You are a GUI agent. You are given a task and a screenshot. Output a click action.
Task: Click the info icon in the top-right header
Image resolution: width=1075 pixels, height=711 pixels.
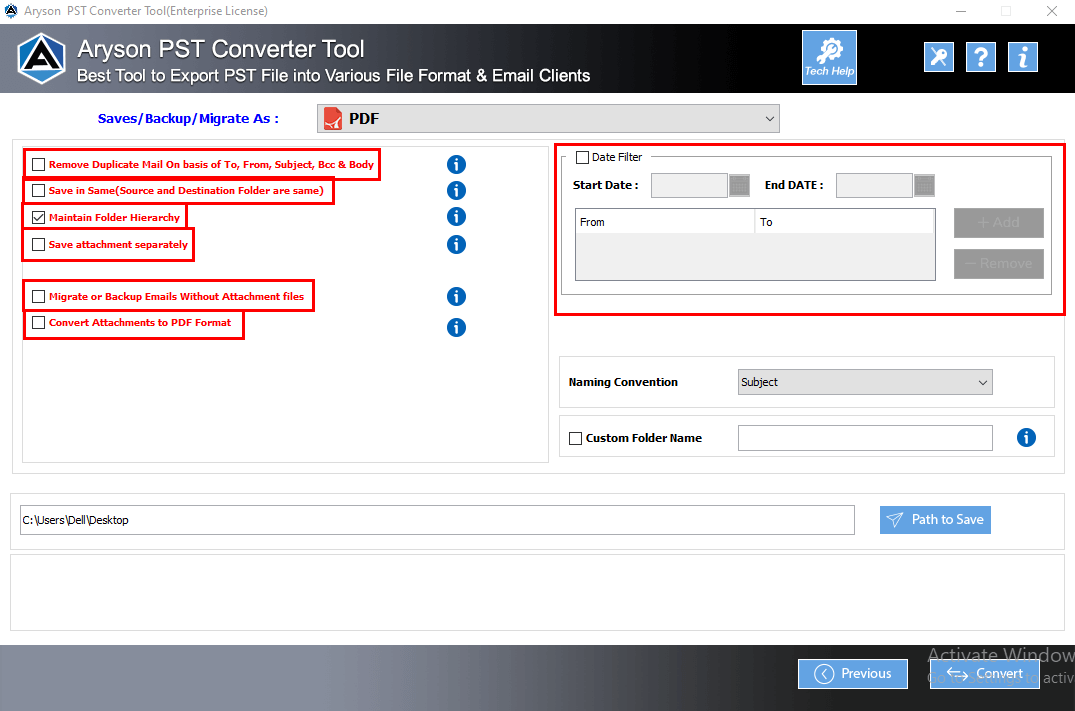coord(1022,57)
